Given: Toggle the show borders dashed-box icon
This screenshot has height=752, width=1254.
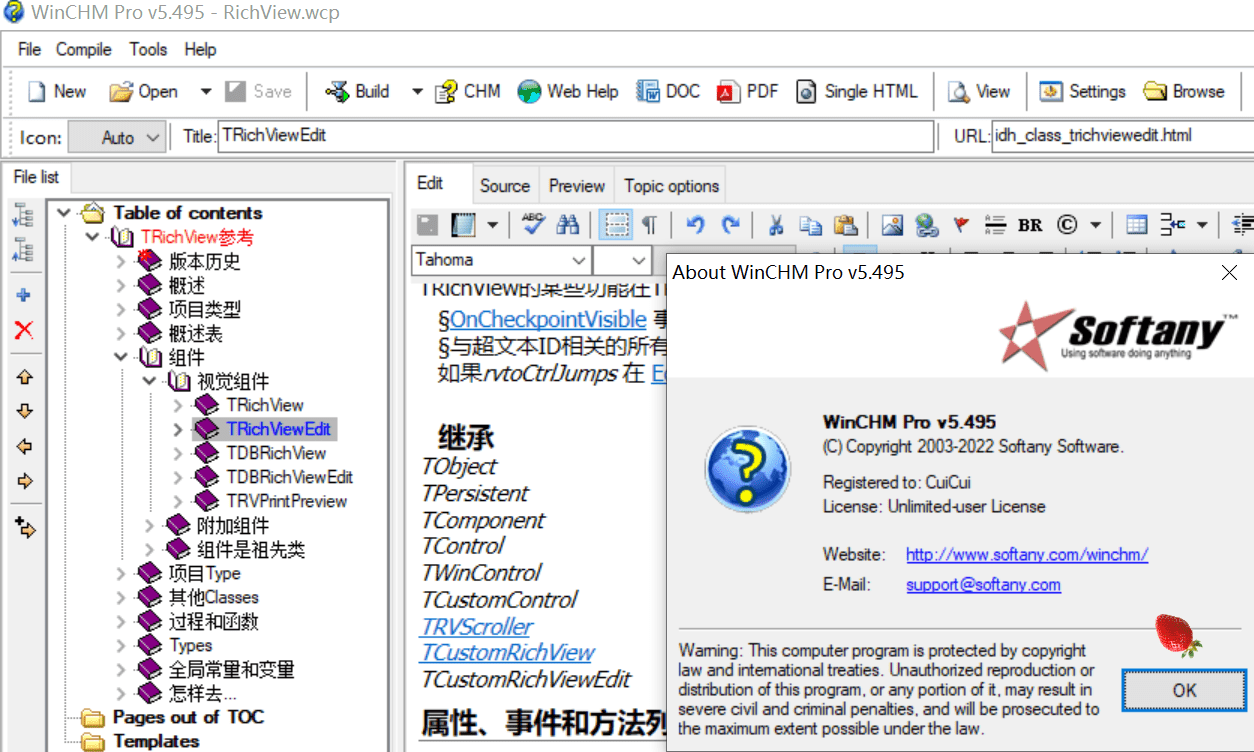Looking at the screenshot, I should coord(617,224).
